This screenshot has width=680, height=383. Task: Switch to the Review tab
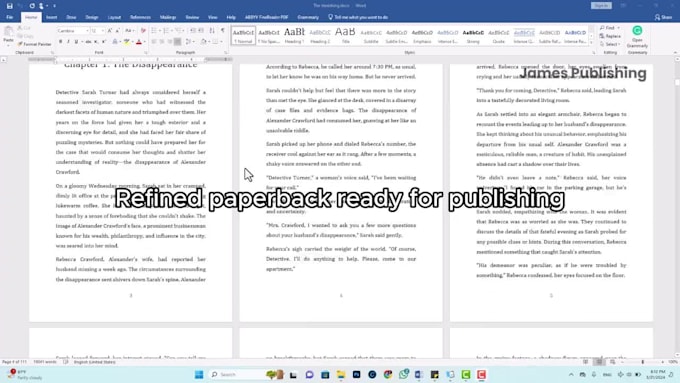tap(192, 17)
